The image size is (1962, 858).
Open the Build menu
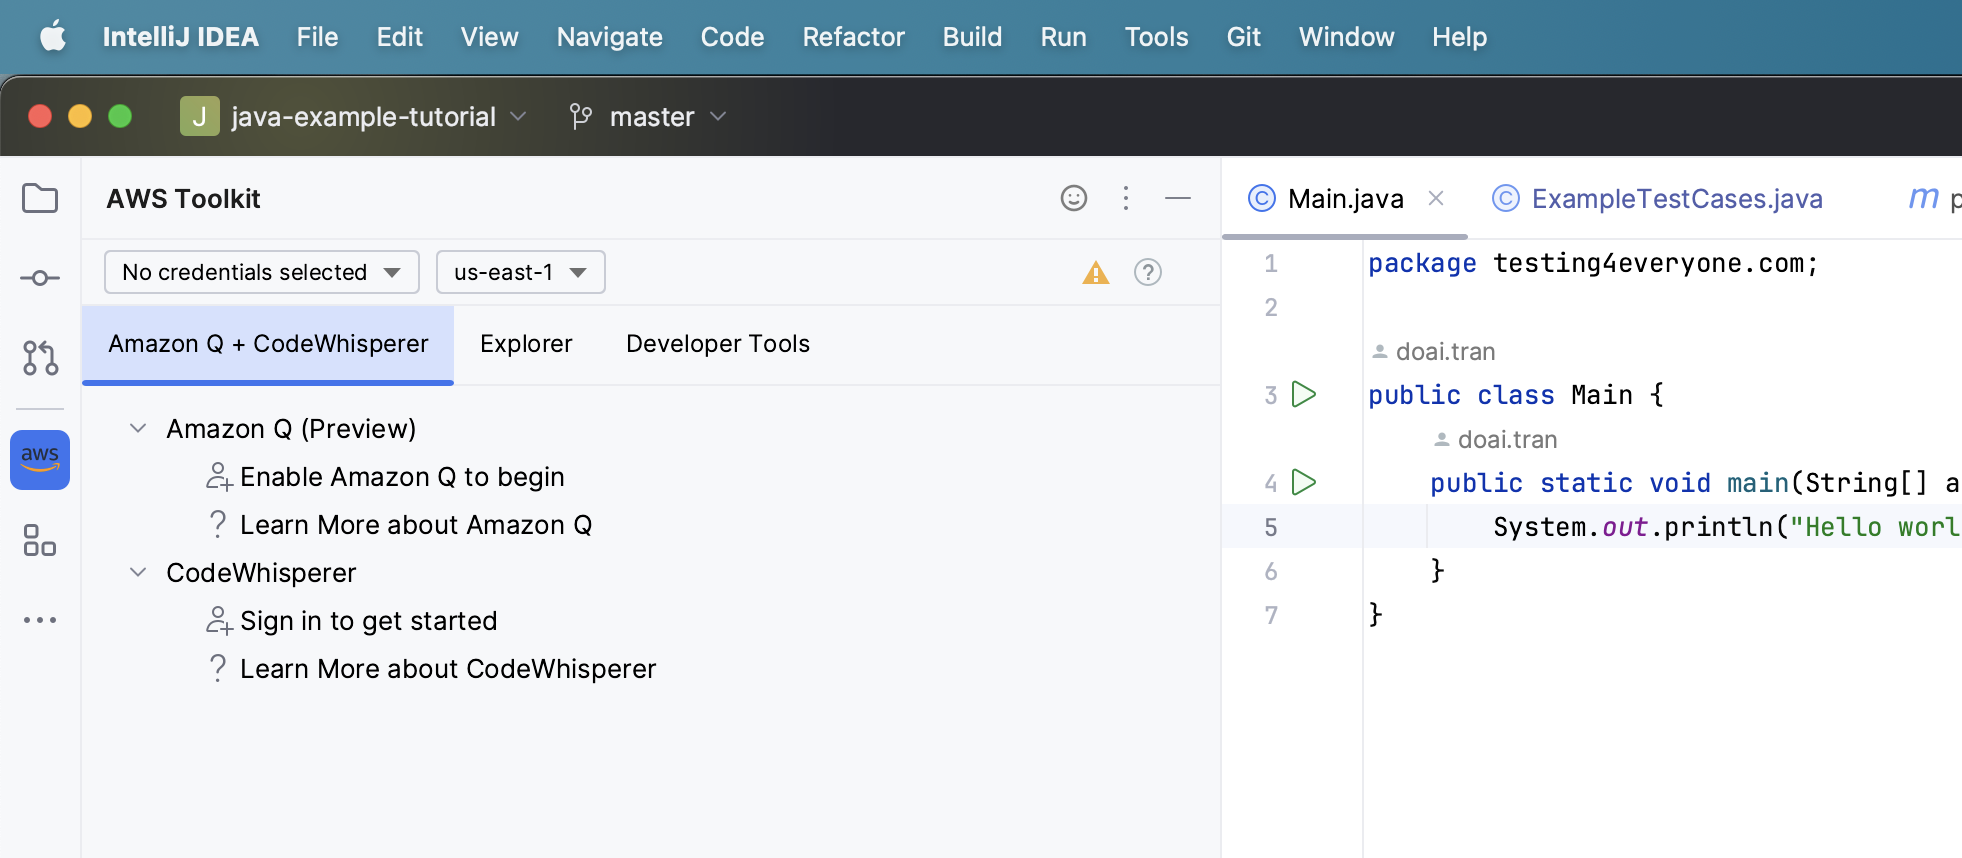[x=973, y=37]
